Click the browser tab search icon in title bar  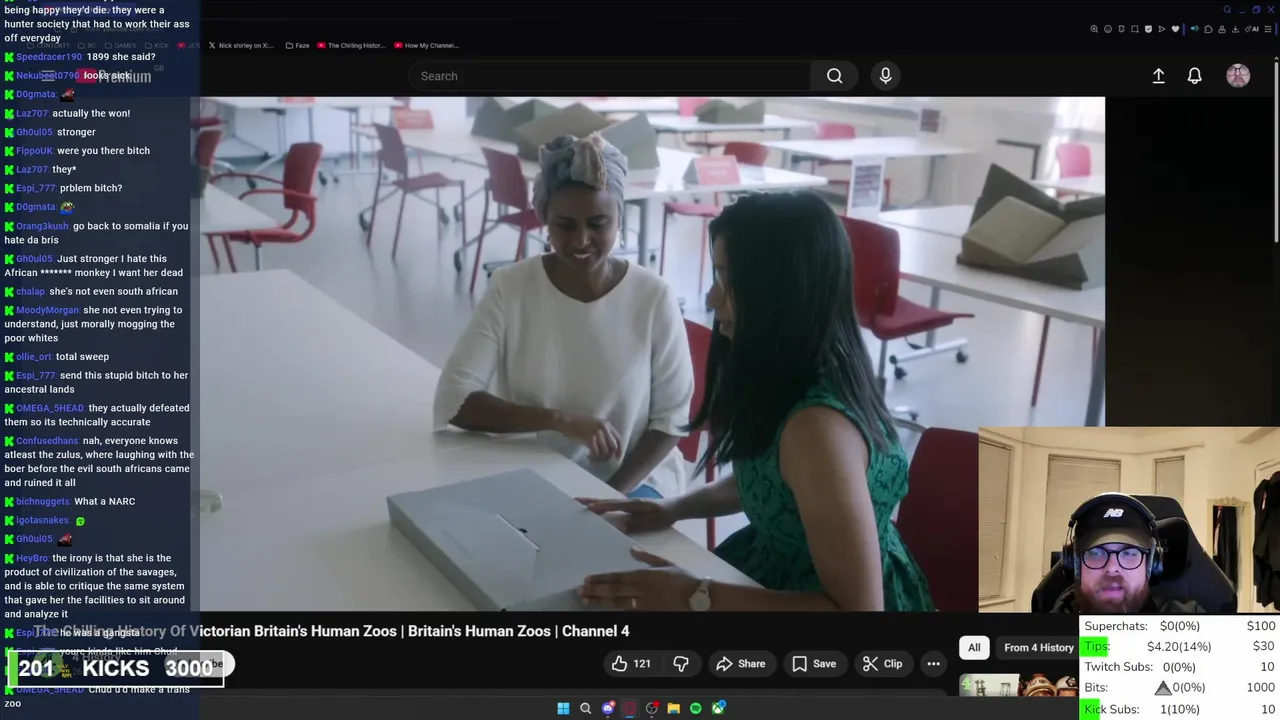(1227, 10)
